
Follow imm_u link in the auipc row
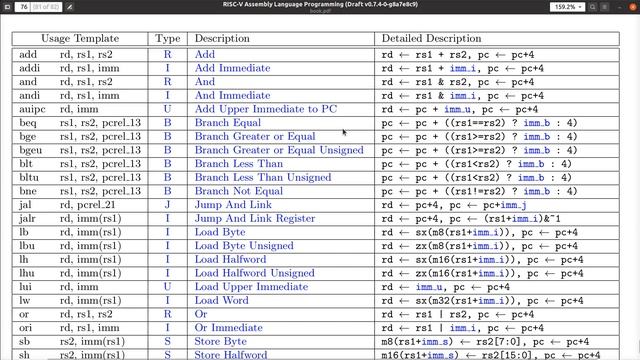(457, 109)
